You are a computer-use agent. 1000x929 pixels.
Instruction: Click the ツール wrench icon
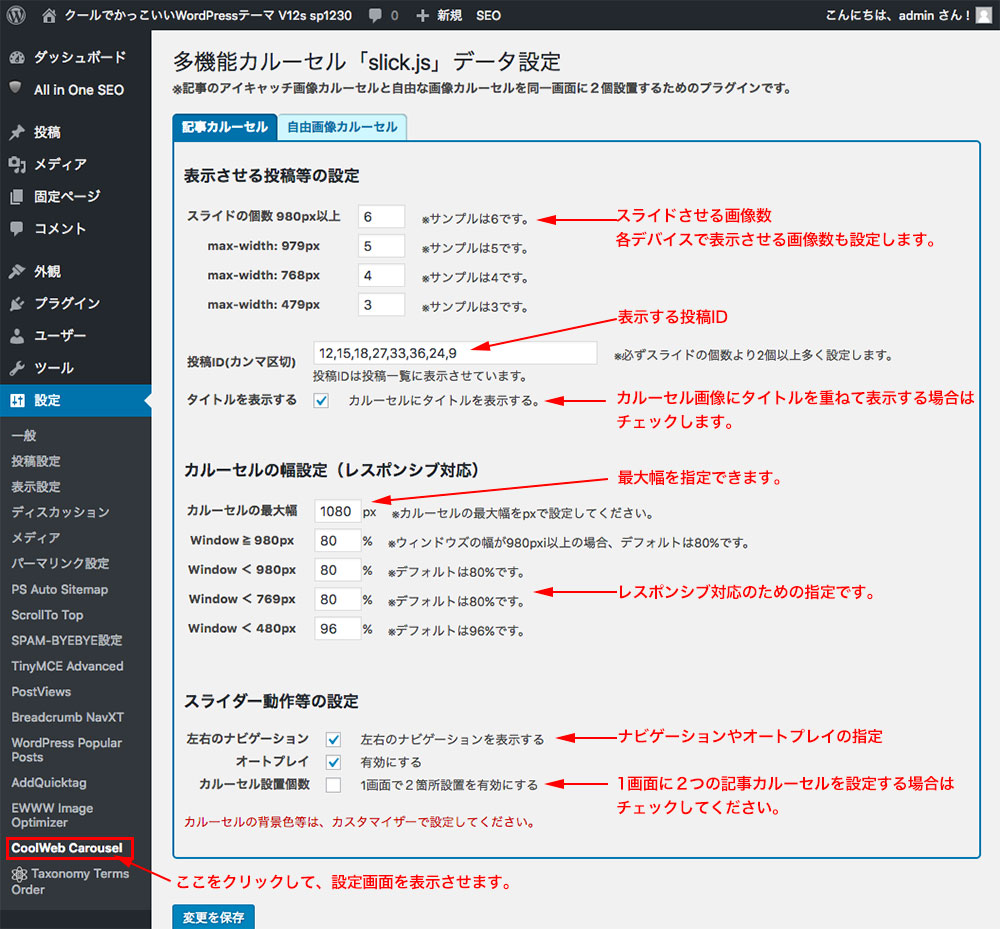(x=17, y=368)
